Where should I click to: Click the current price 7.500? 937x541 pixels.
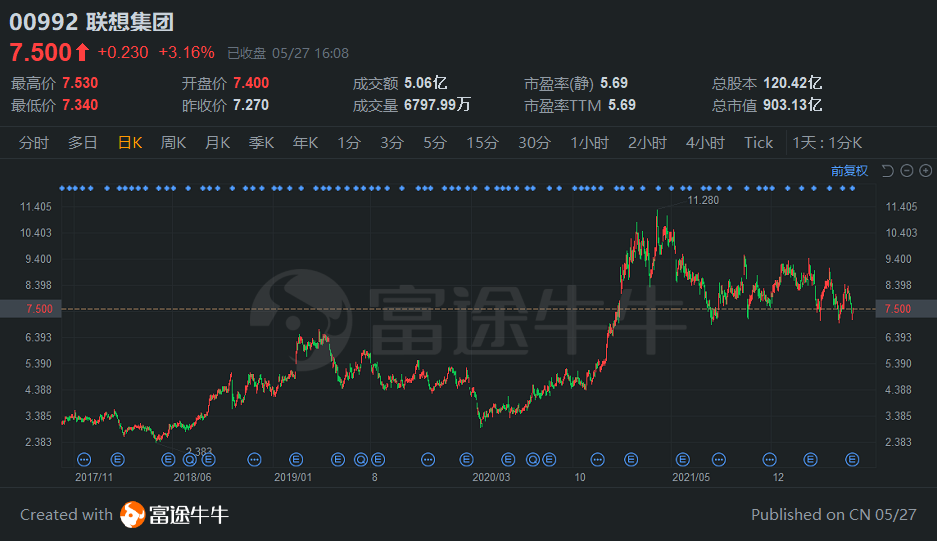(41, 53)
